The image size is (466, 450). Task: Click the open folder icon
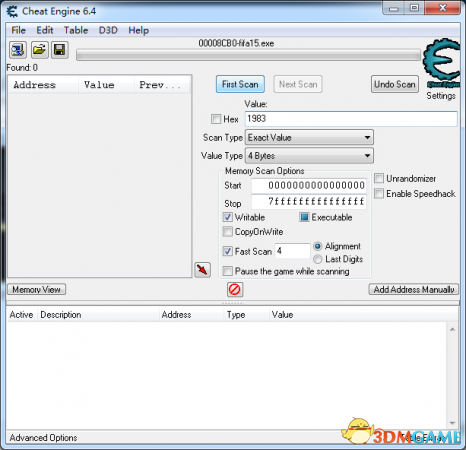point(40,50)
